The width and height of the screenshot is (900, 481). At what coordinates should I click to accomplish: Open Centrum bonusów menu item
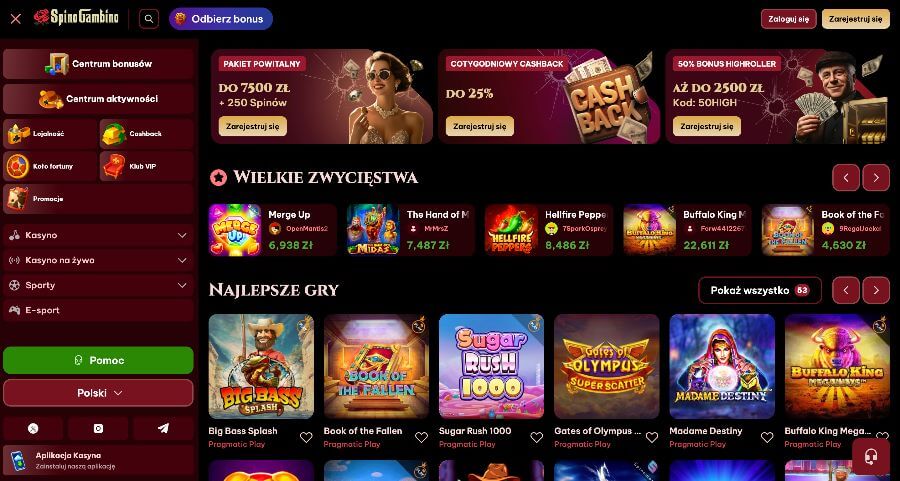click(99, 64)
